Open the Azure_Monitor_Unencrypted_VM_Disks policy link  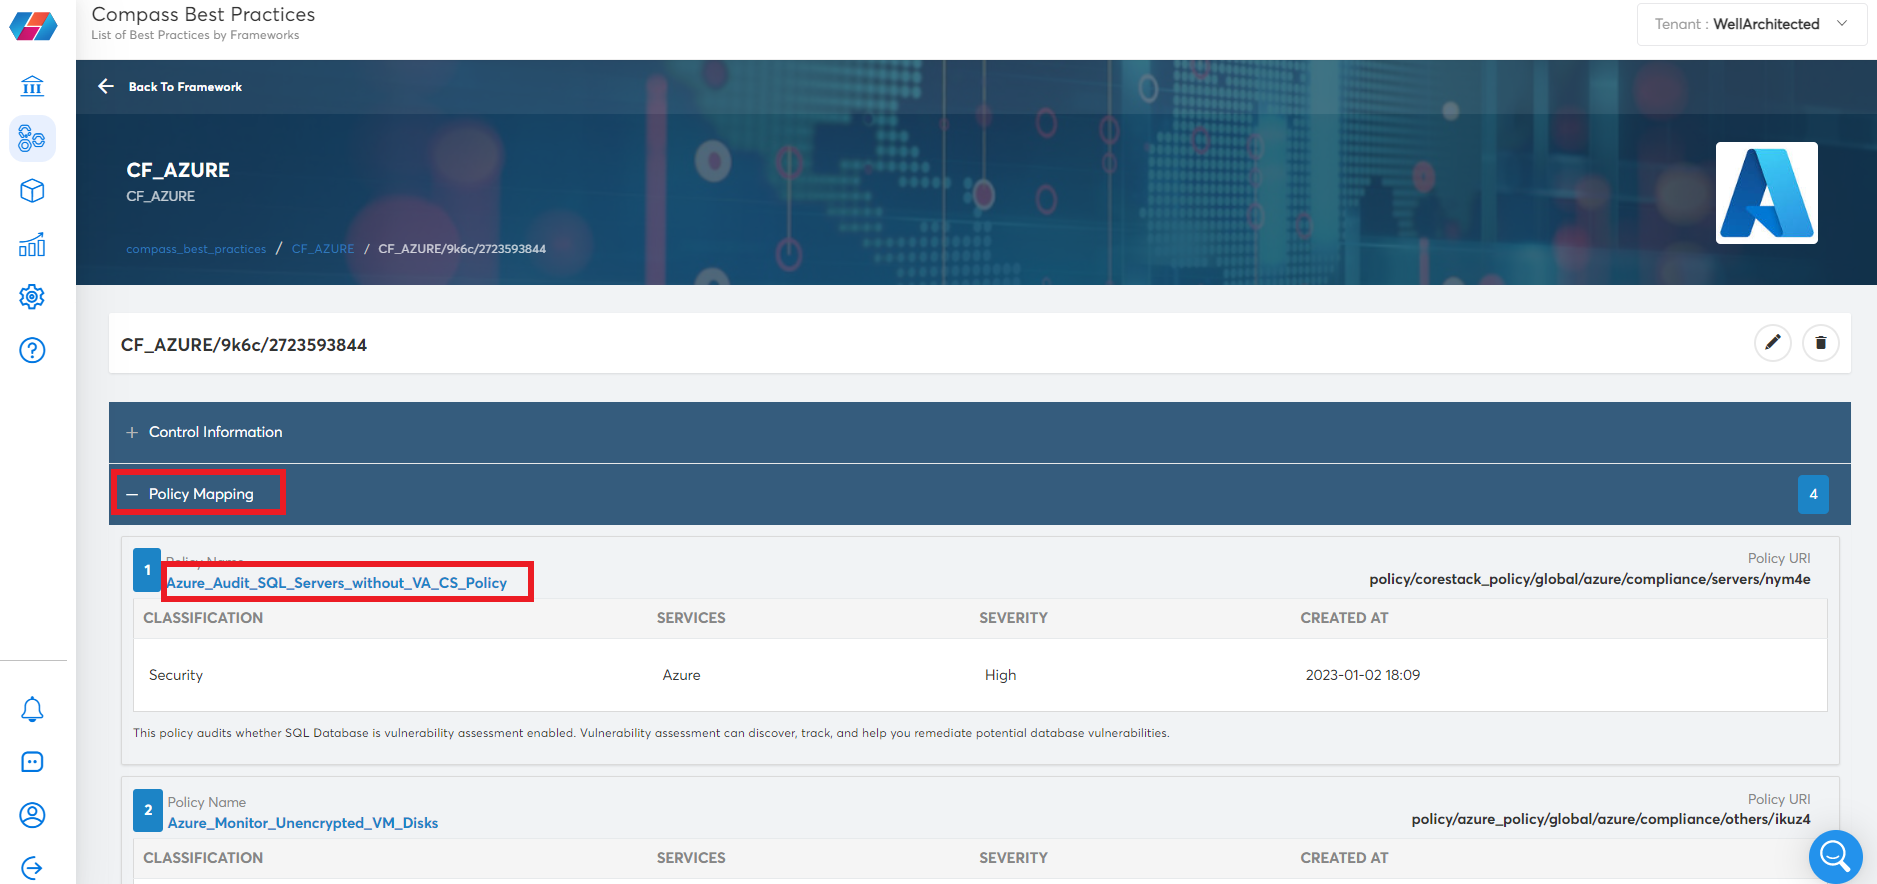coord(303,823)
